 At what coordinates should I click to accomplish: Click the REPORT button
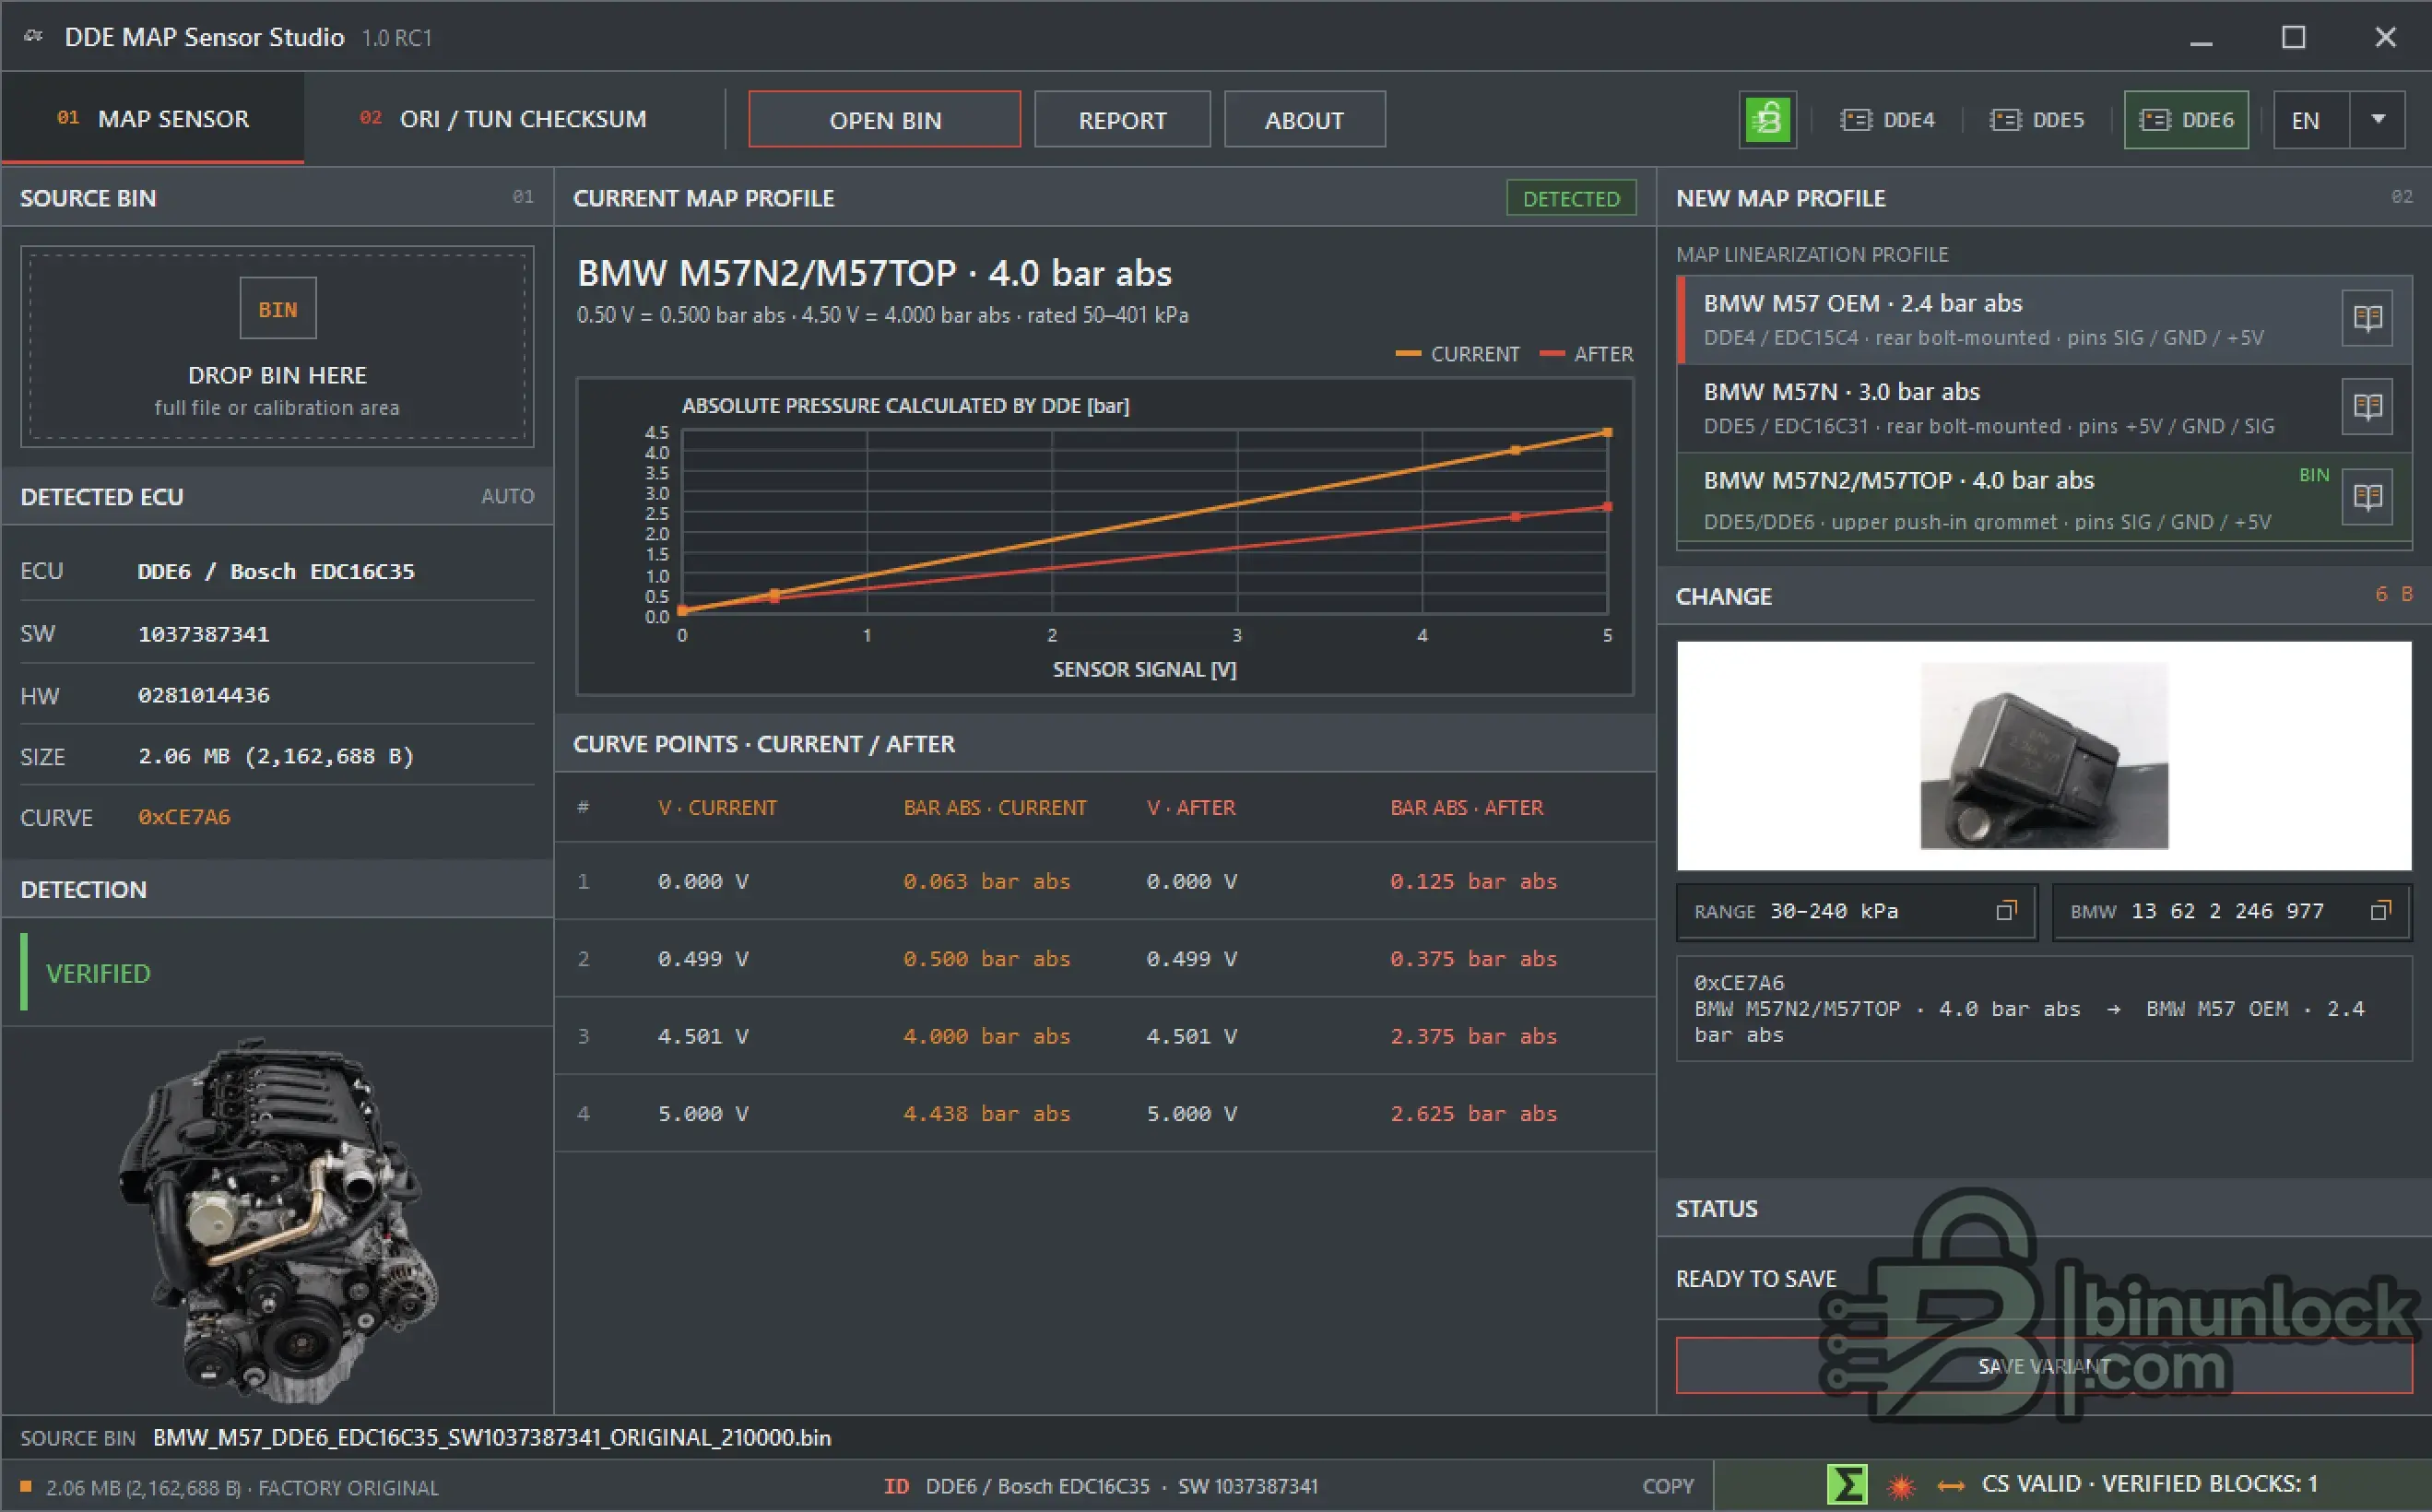(x=1122, y=120)
